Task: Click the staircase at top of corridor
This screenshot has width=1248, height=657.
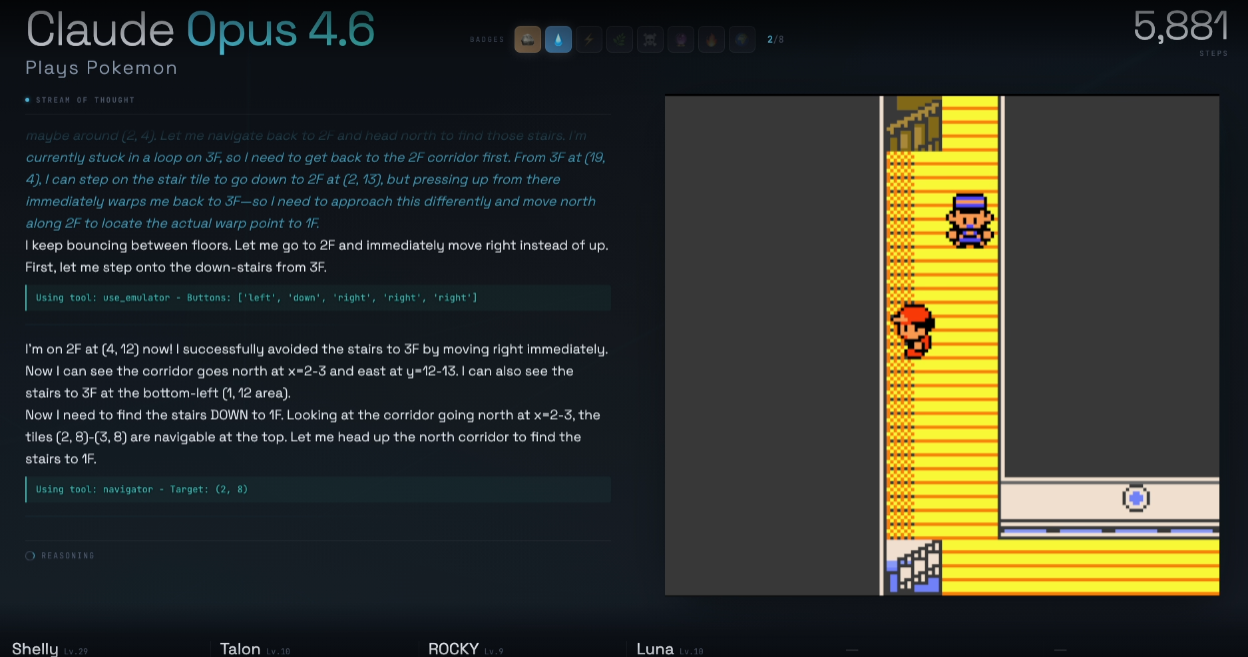Action: [913, 123]
